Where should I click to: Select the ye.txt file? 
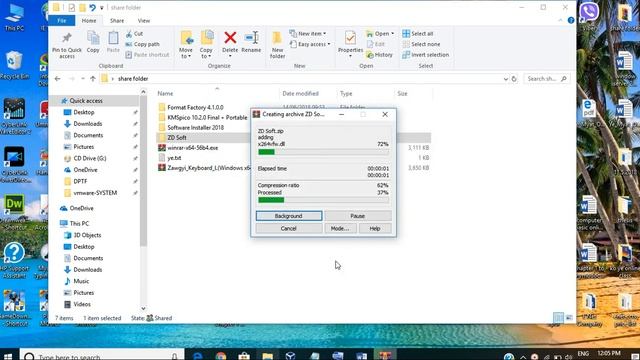coord(174,158)
